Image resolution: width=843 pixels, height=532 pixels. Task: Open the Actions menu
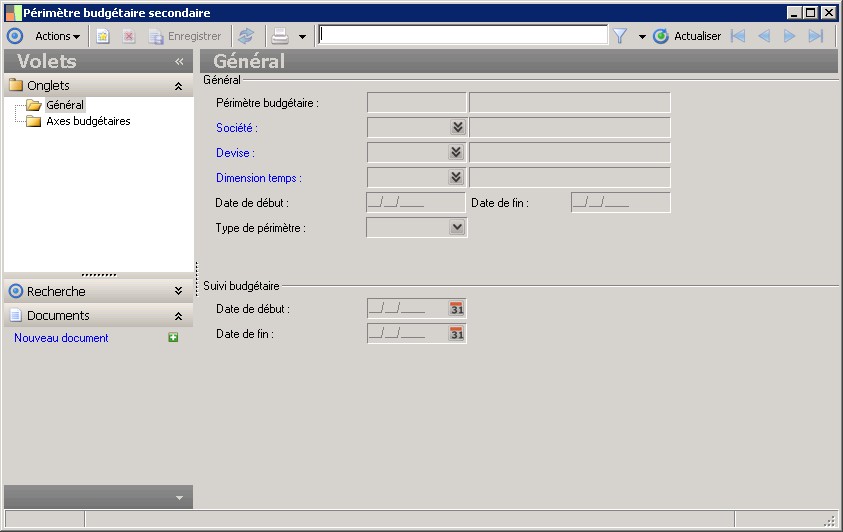[57, 37]
